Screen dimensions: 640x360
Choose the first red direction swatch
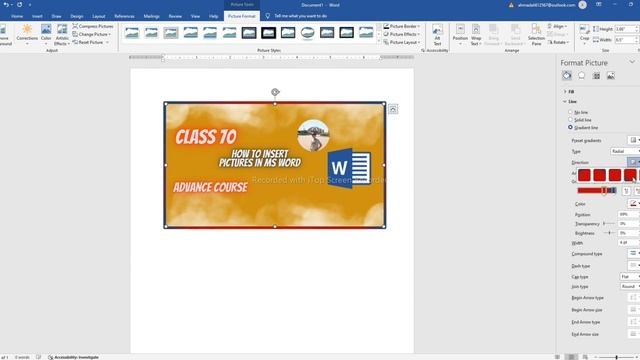pyautogui.click(x=584, y=175)
